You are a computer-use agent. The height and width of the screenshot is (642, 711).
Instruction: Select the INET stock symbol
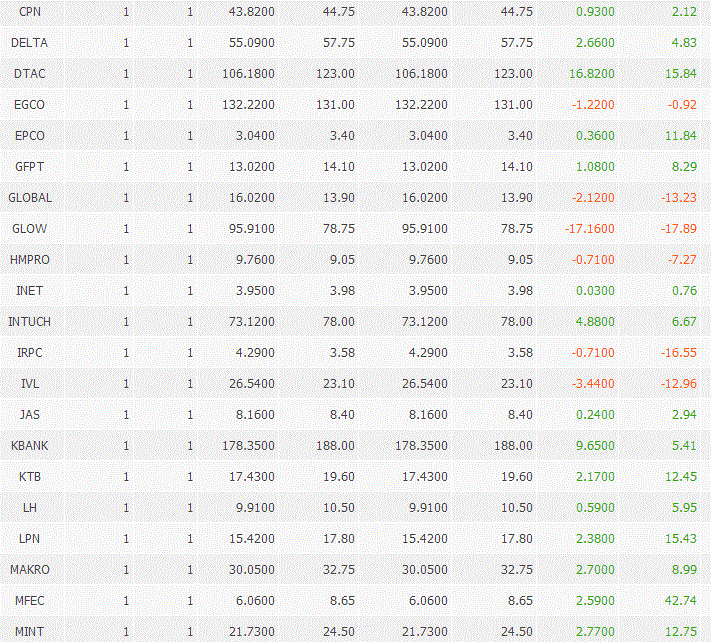(29, 291)
